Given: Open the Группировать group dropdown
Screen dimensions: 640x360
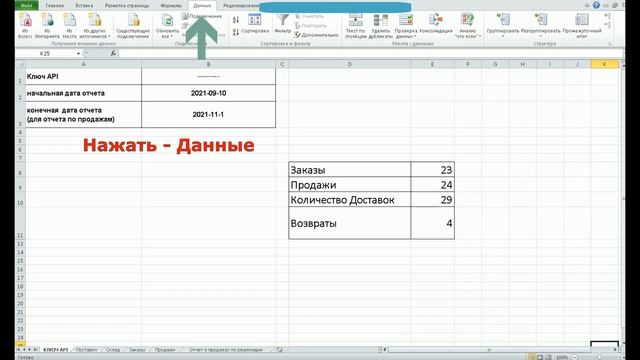Looking at the screenshot, I should pos(503,26).
